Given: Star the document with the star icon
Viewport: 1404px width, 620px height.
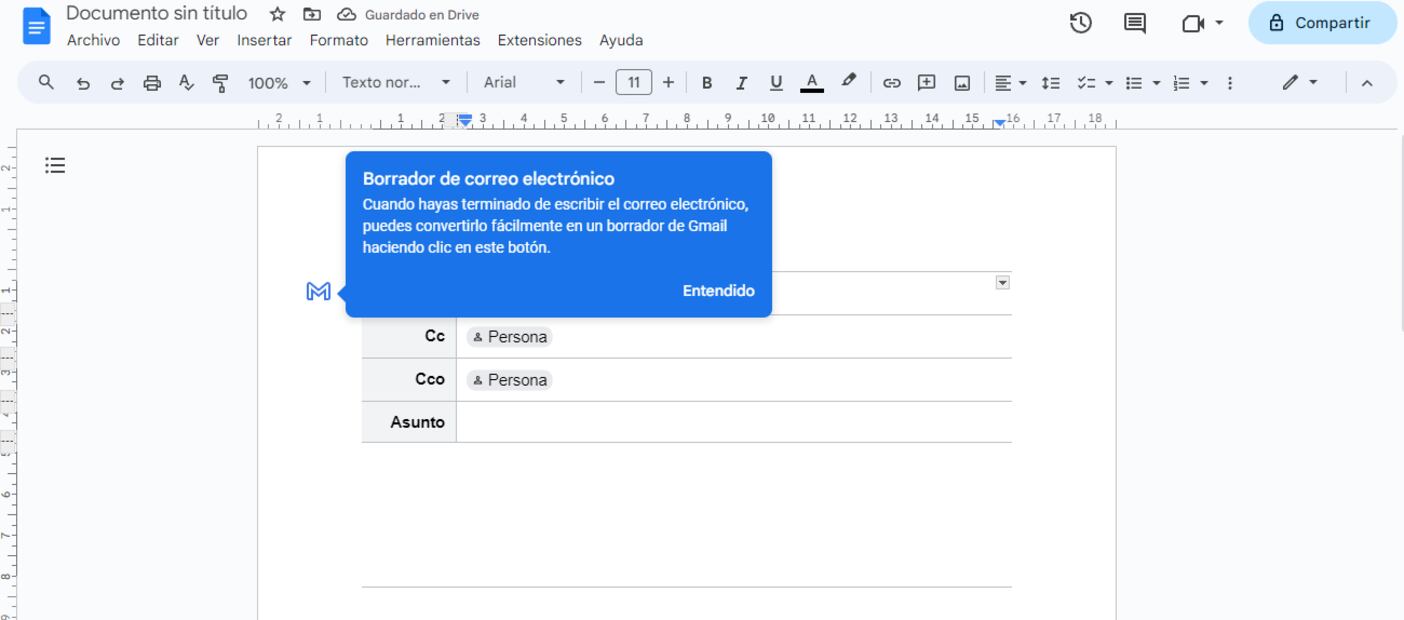Looking at the screenshot, I should [x=278, y=15].
